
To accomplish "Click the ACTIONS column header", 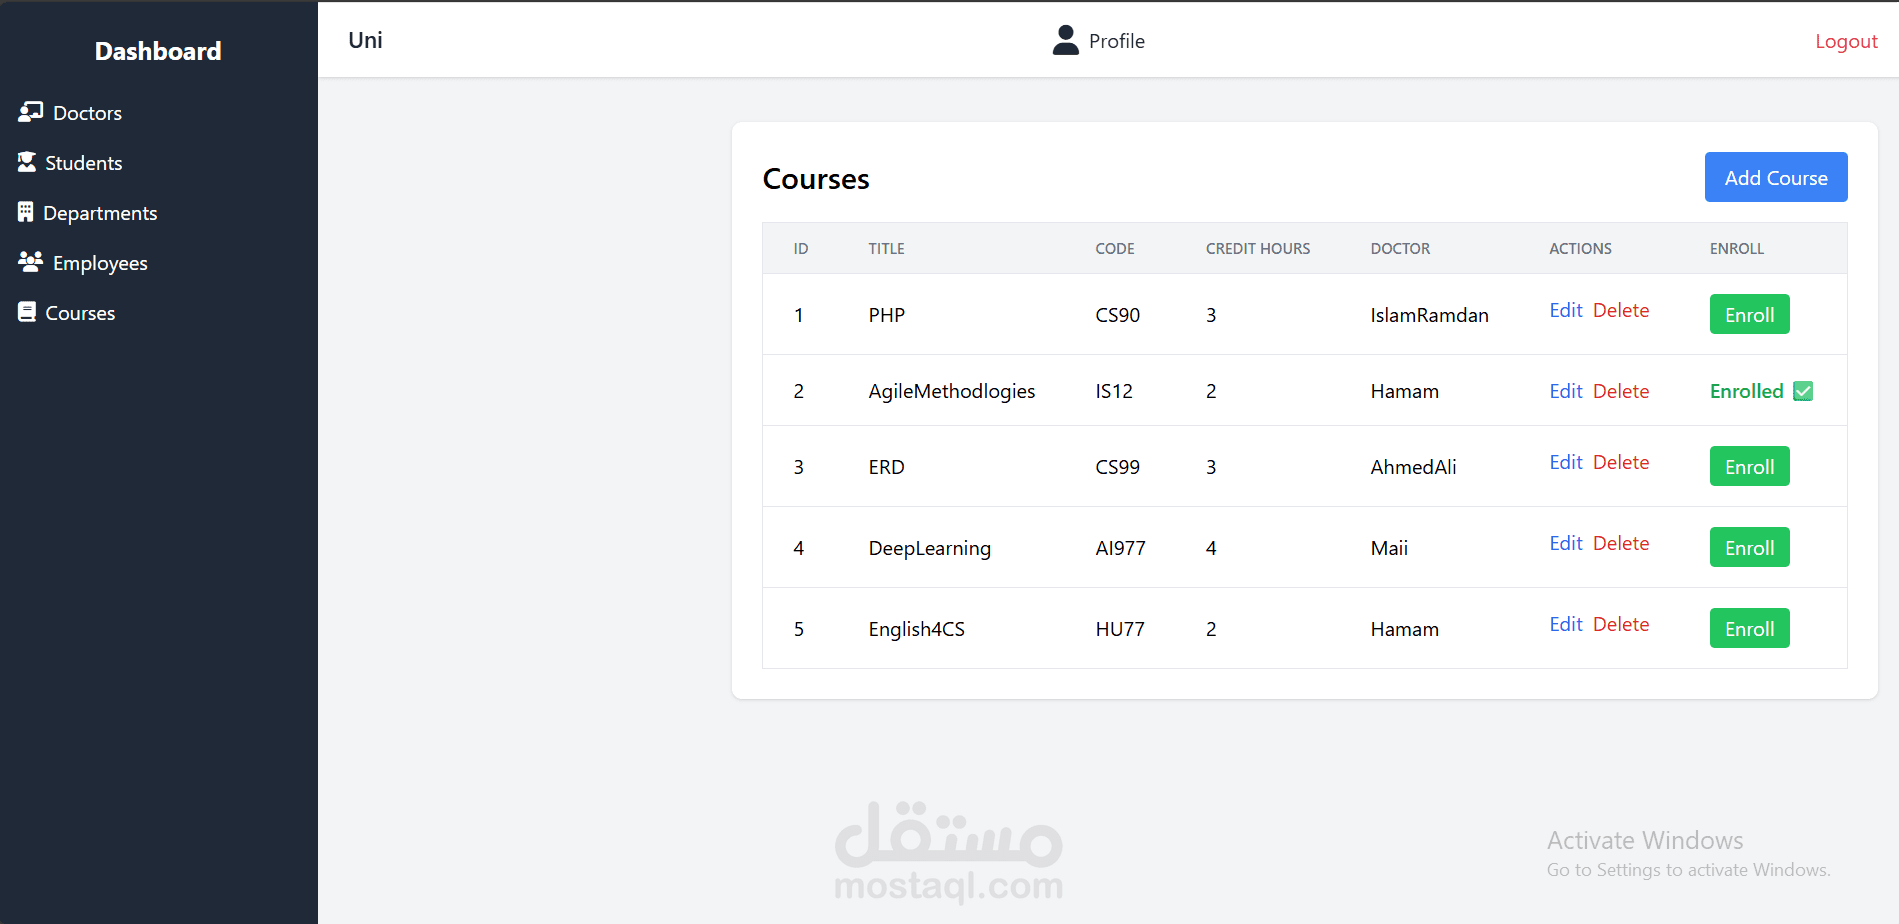I will pos(1580,248).
